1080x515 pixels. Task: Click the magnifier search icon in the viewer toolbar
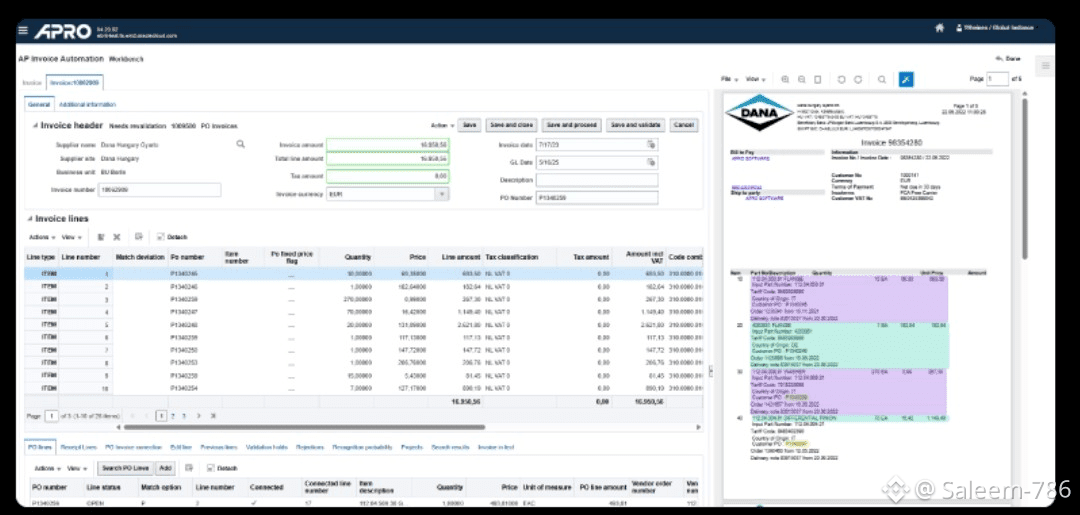pyautogui.click(x=881, y=79)
